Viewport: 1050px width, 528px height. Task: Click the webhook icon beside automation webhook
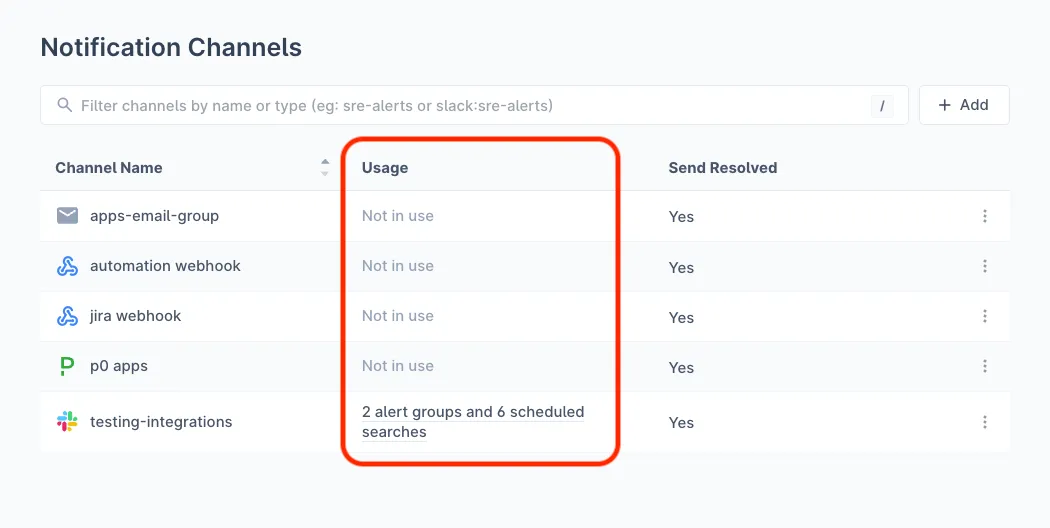pos(67,266)
